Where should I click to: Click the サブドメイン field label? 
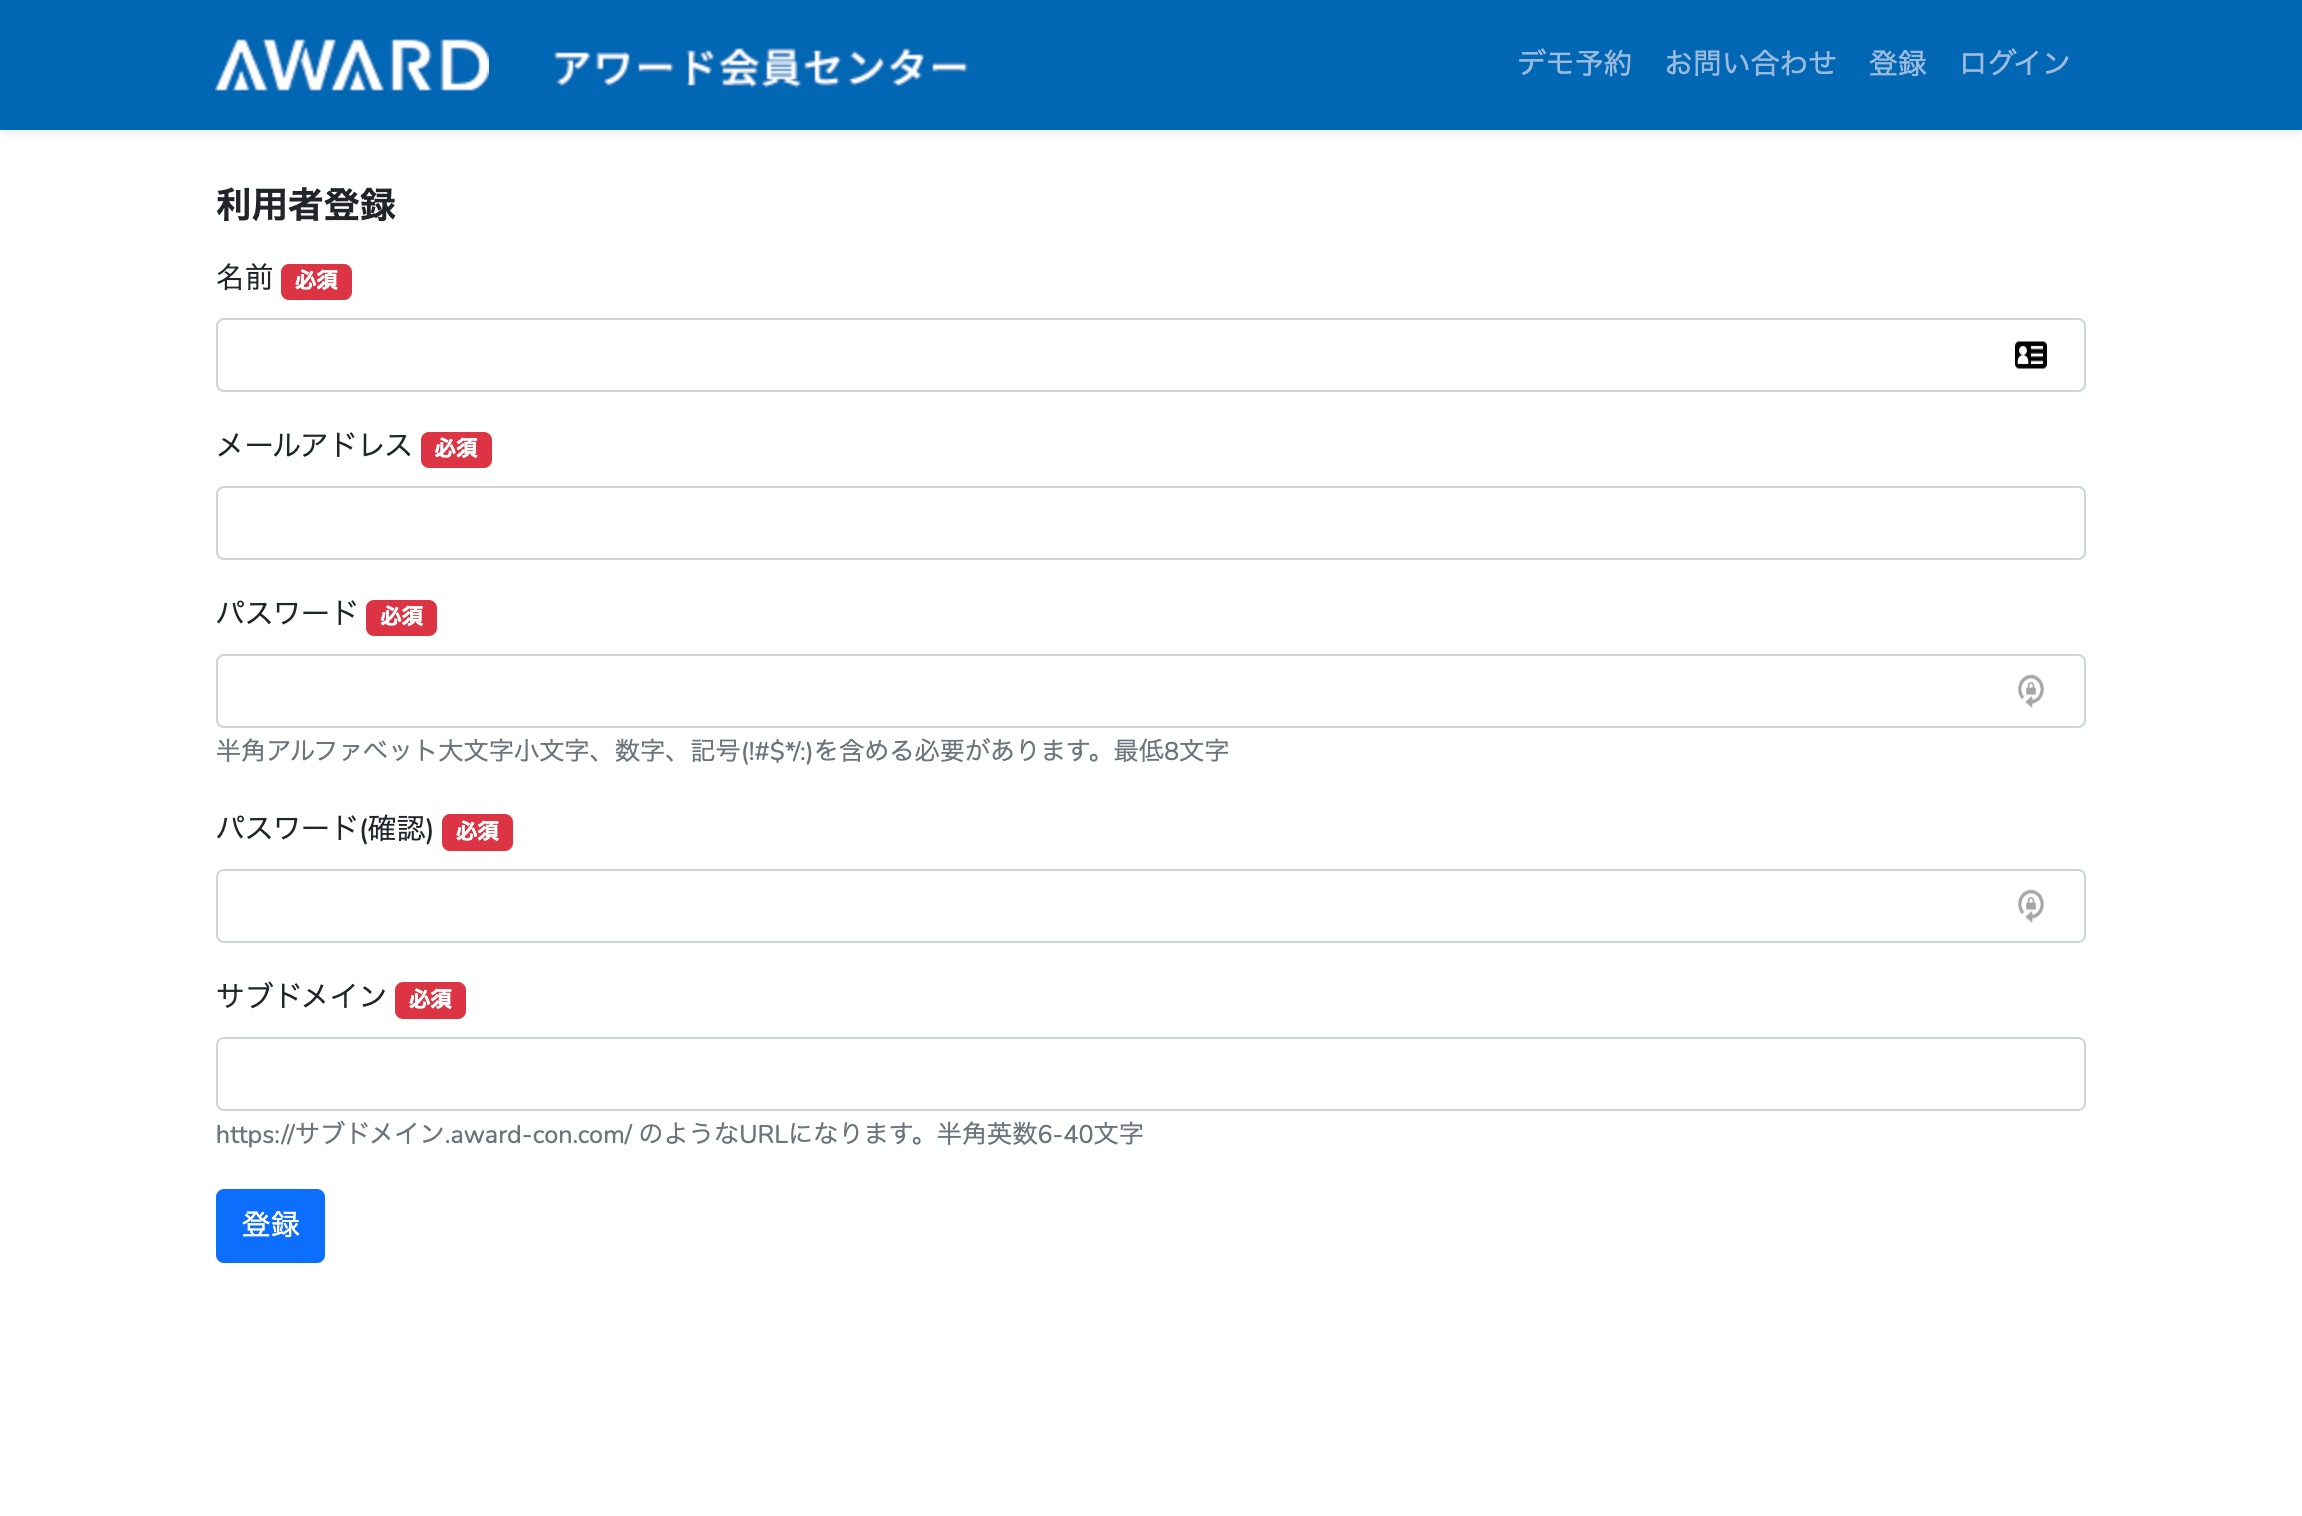[301, 996]
